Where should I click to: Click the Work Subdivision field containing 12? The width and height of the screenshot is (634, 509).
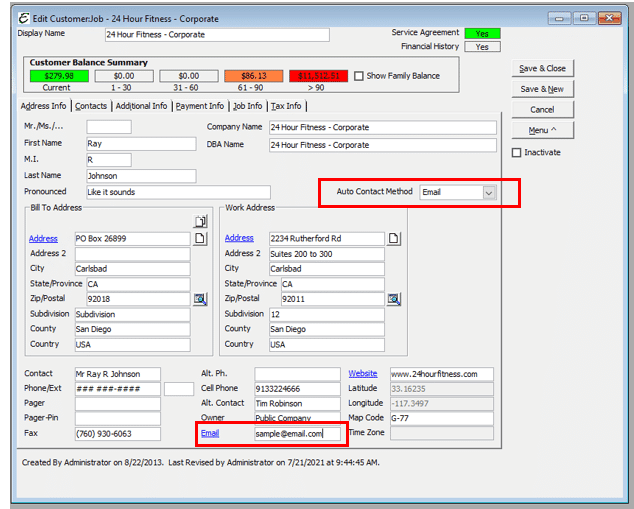[327, 315]
